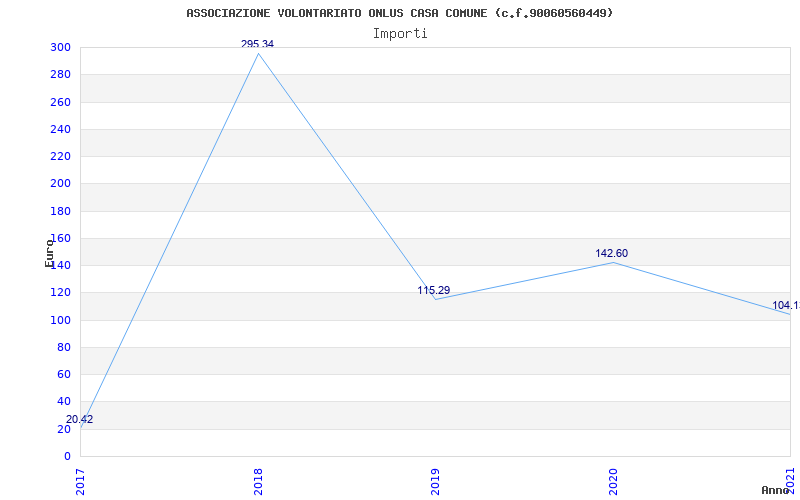Select the 2020 year label
Image resolution: width=800 pixels, height=500 pixels.
point(613,482)
